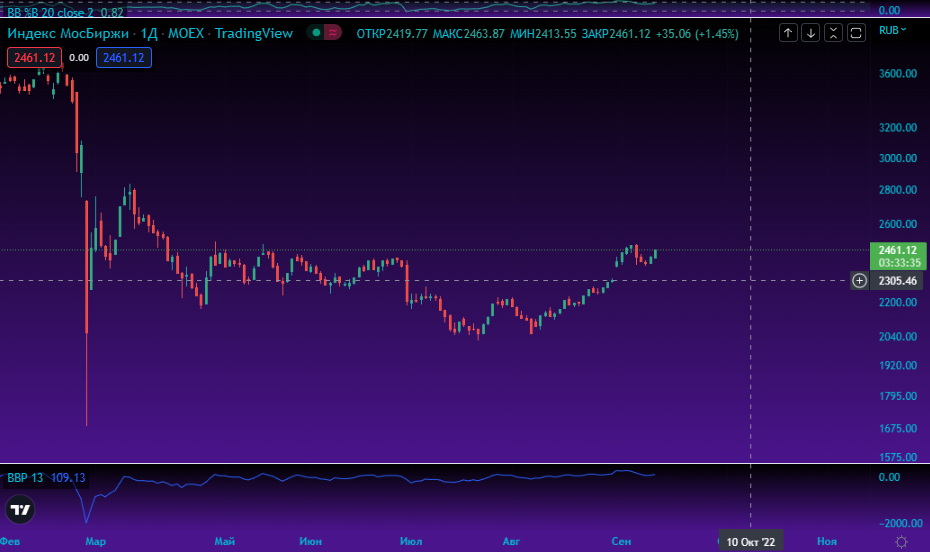Click the 1795.00 price axis label
Screen dimensions: 930x552
(x=897, y=396)
